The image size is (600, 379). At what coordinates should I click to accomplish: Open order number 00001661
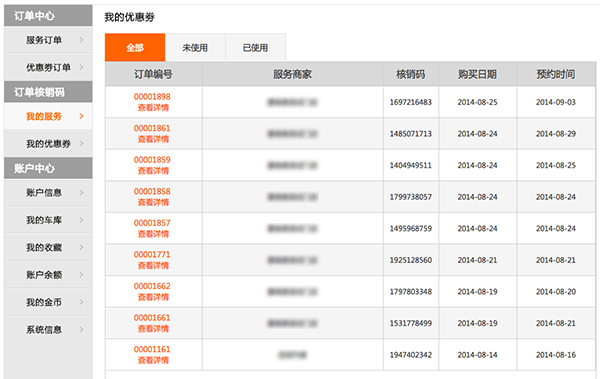coord(152,318)
